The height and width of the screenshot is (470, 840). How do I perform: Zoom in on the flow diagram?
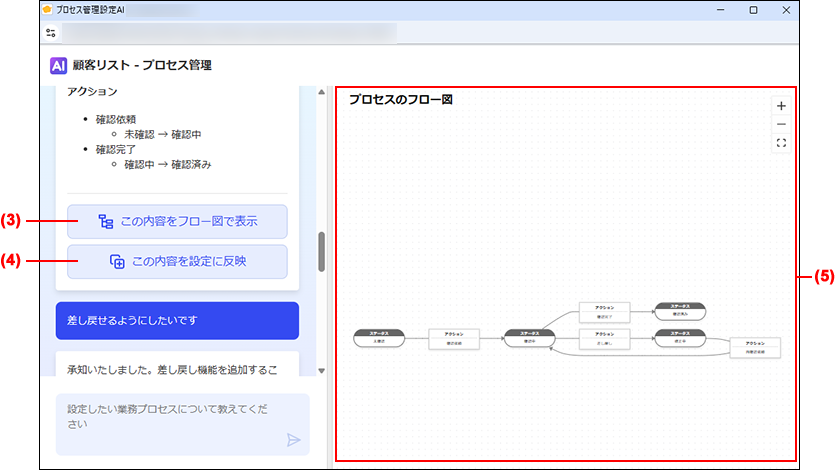pyautogui.click(x=781, y=106)
